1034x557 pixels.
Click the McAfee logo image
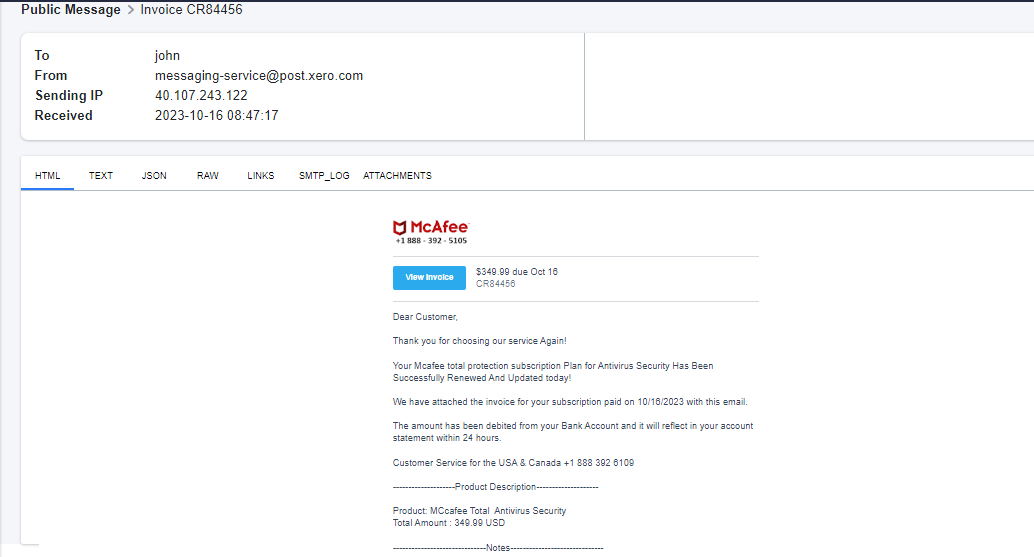click(x=431, y=227)
